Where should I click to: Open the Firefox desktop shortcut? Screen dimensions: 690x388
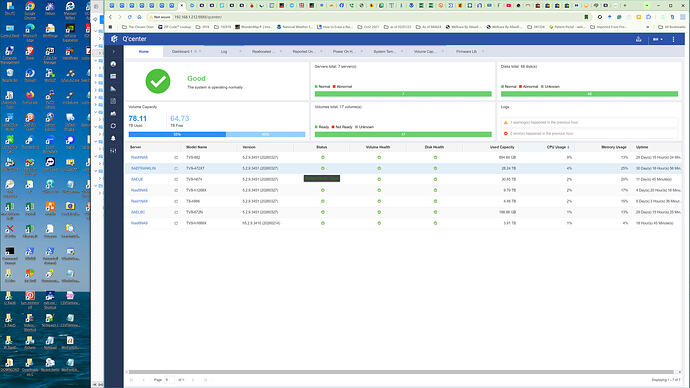[30, 98]
